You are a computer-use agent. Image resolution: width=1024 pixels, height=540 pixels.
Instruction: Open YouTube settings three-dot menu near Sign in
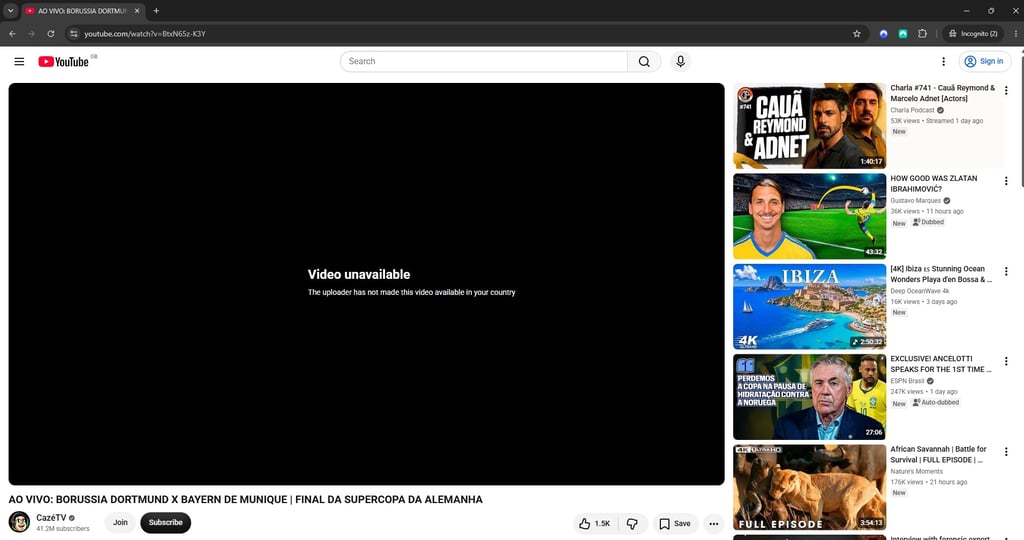[943, 61]
